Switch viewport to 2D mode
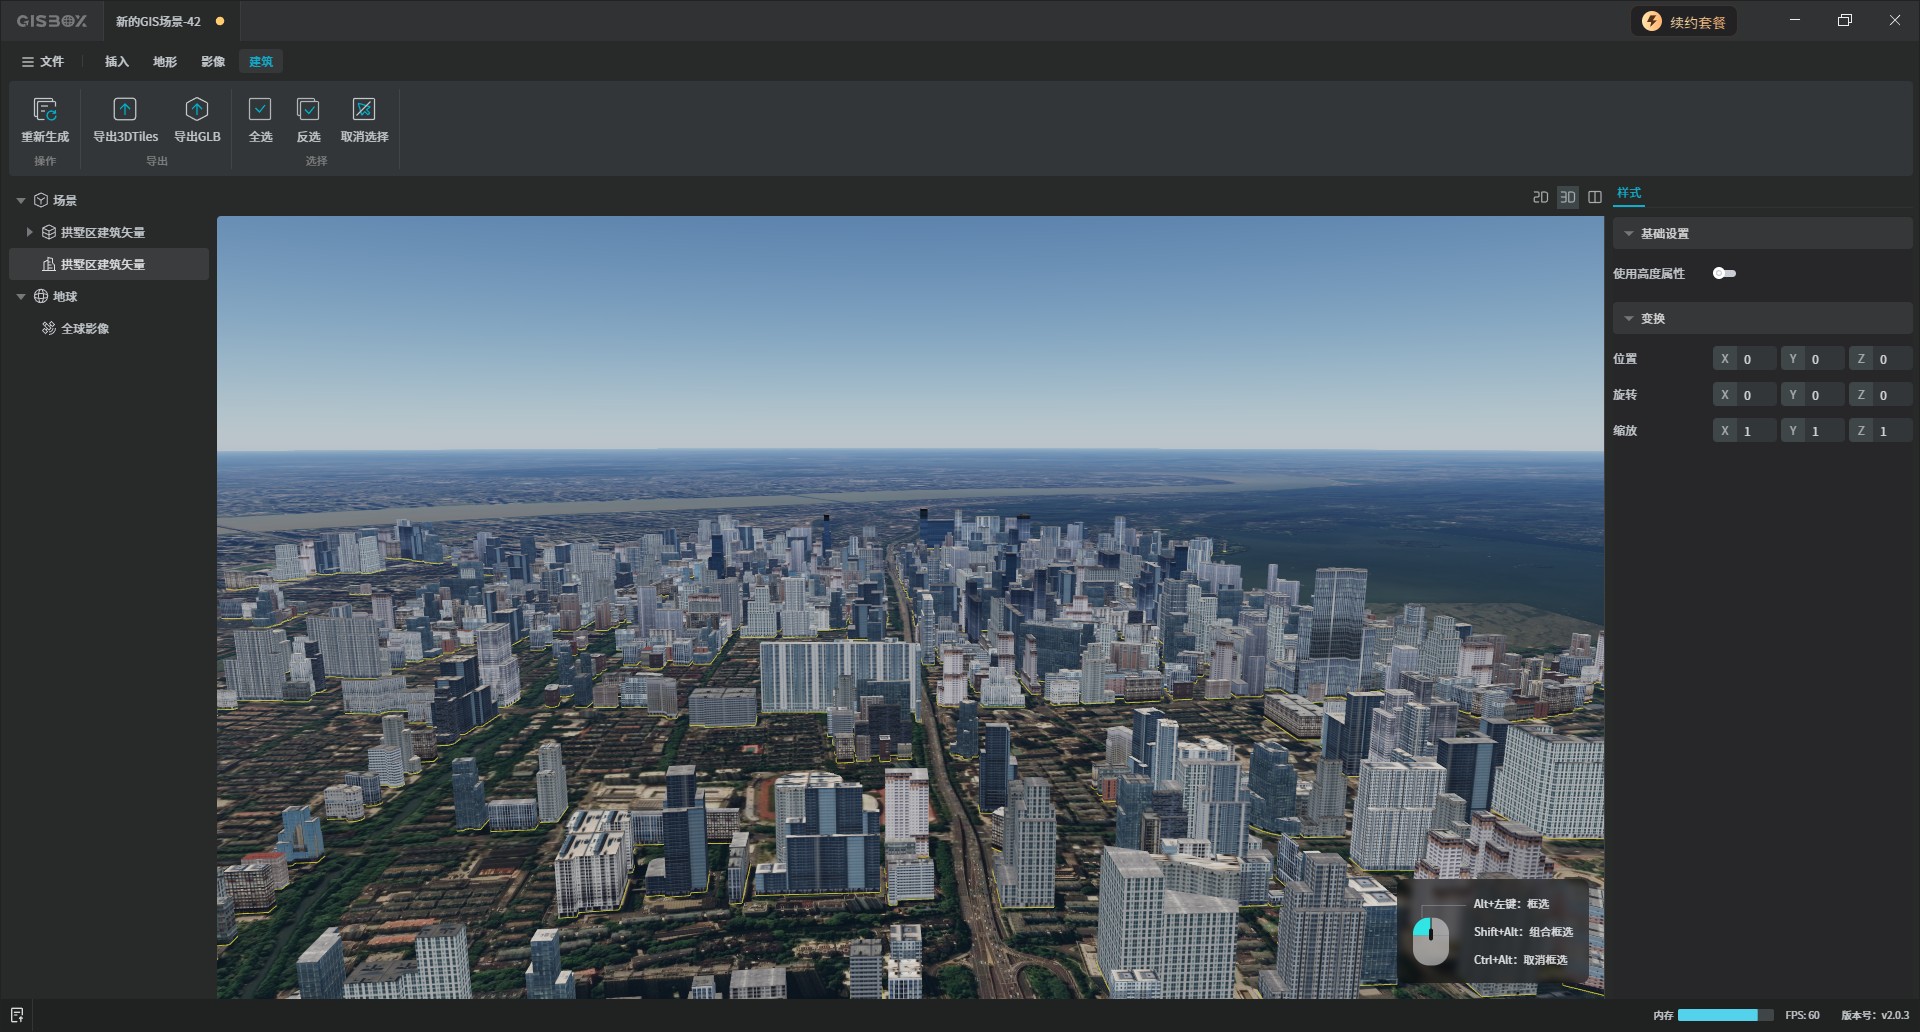Viewport: 1920px width, 1032px height. tap(1540, 197)
